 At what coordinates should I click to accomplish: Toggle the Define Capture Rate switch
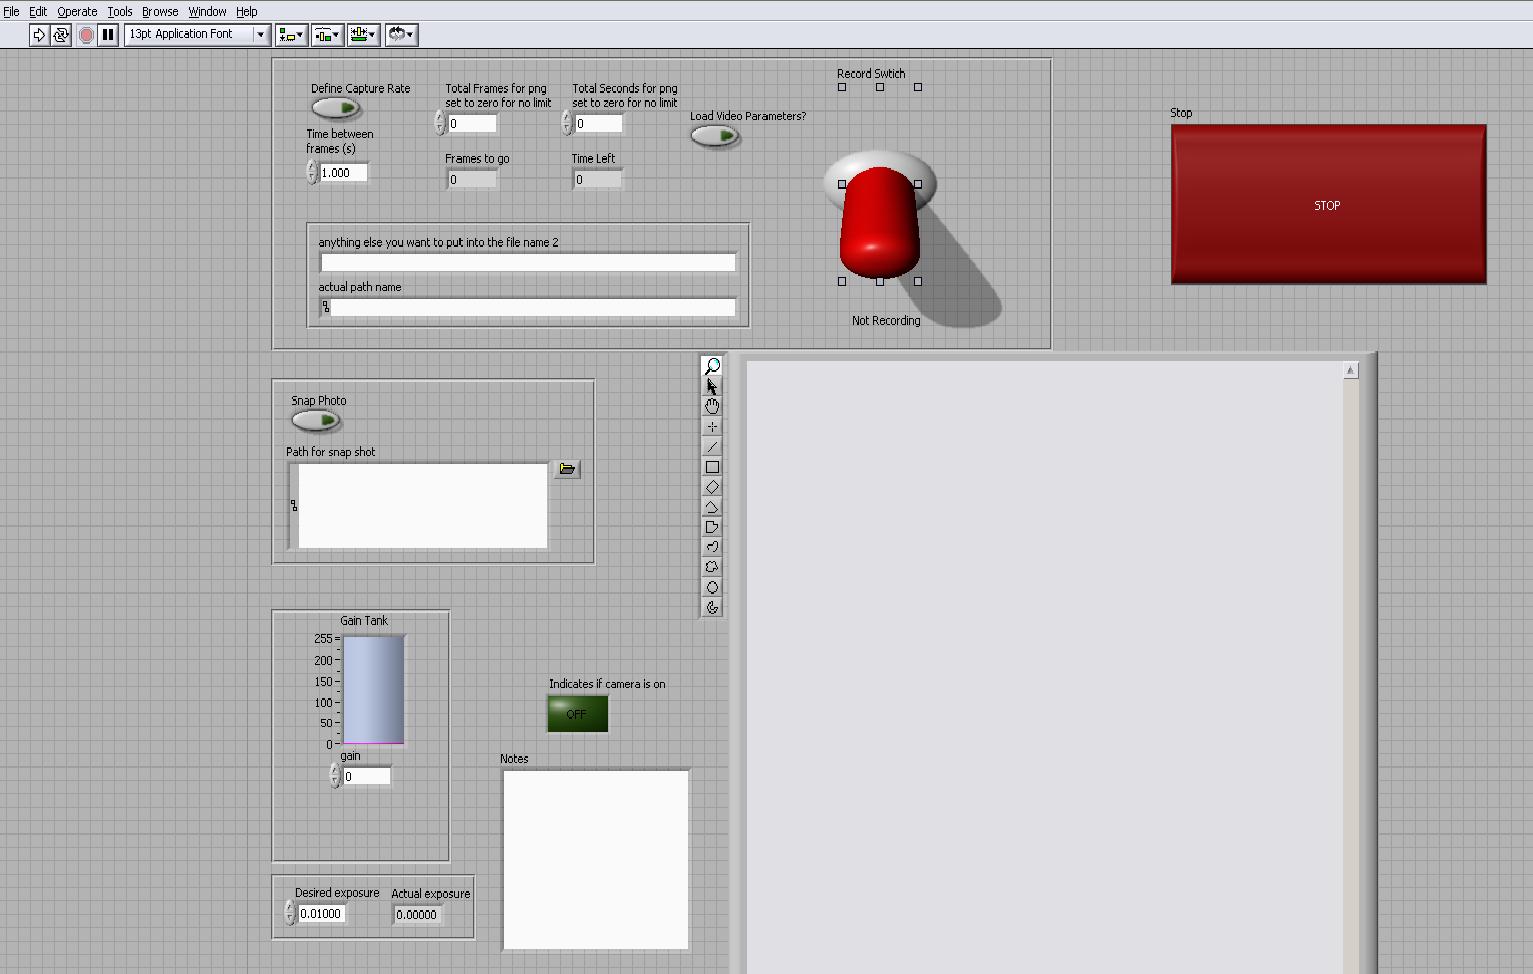point(336,108)
